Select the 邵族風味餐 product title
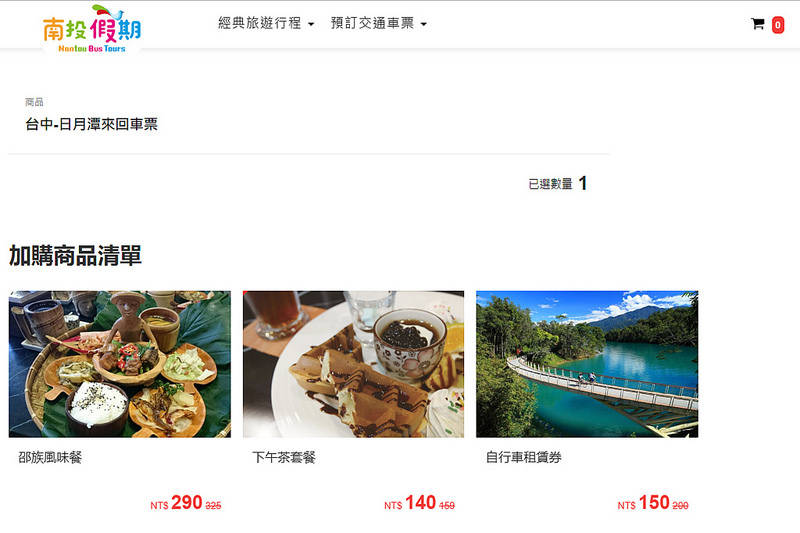This screenshot has width=800, height=533. (50, 458)
